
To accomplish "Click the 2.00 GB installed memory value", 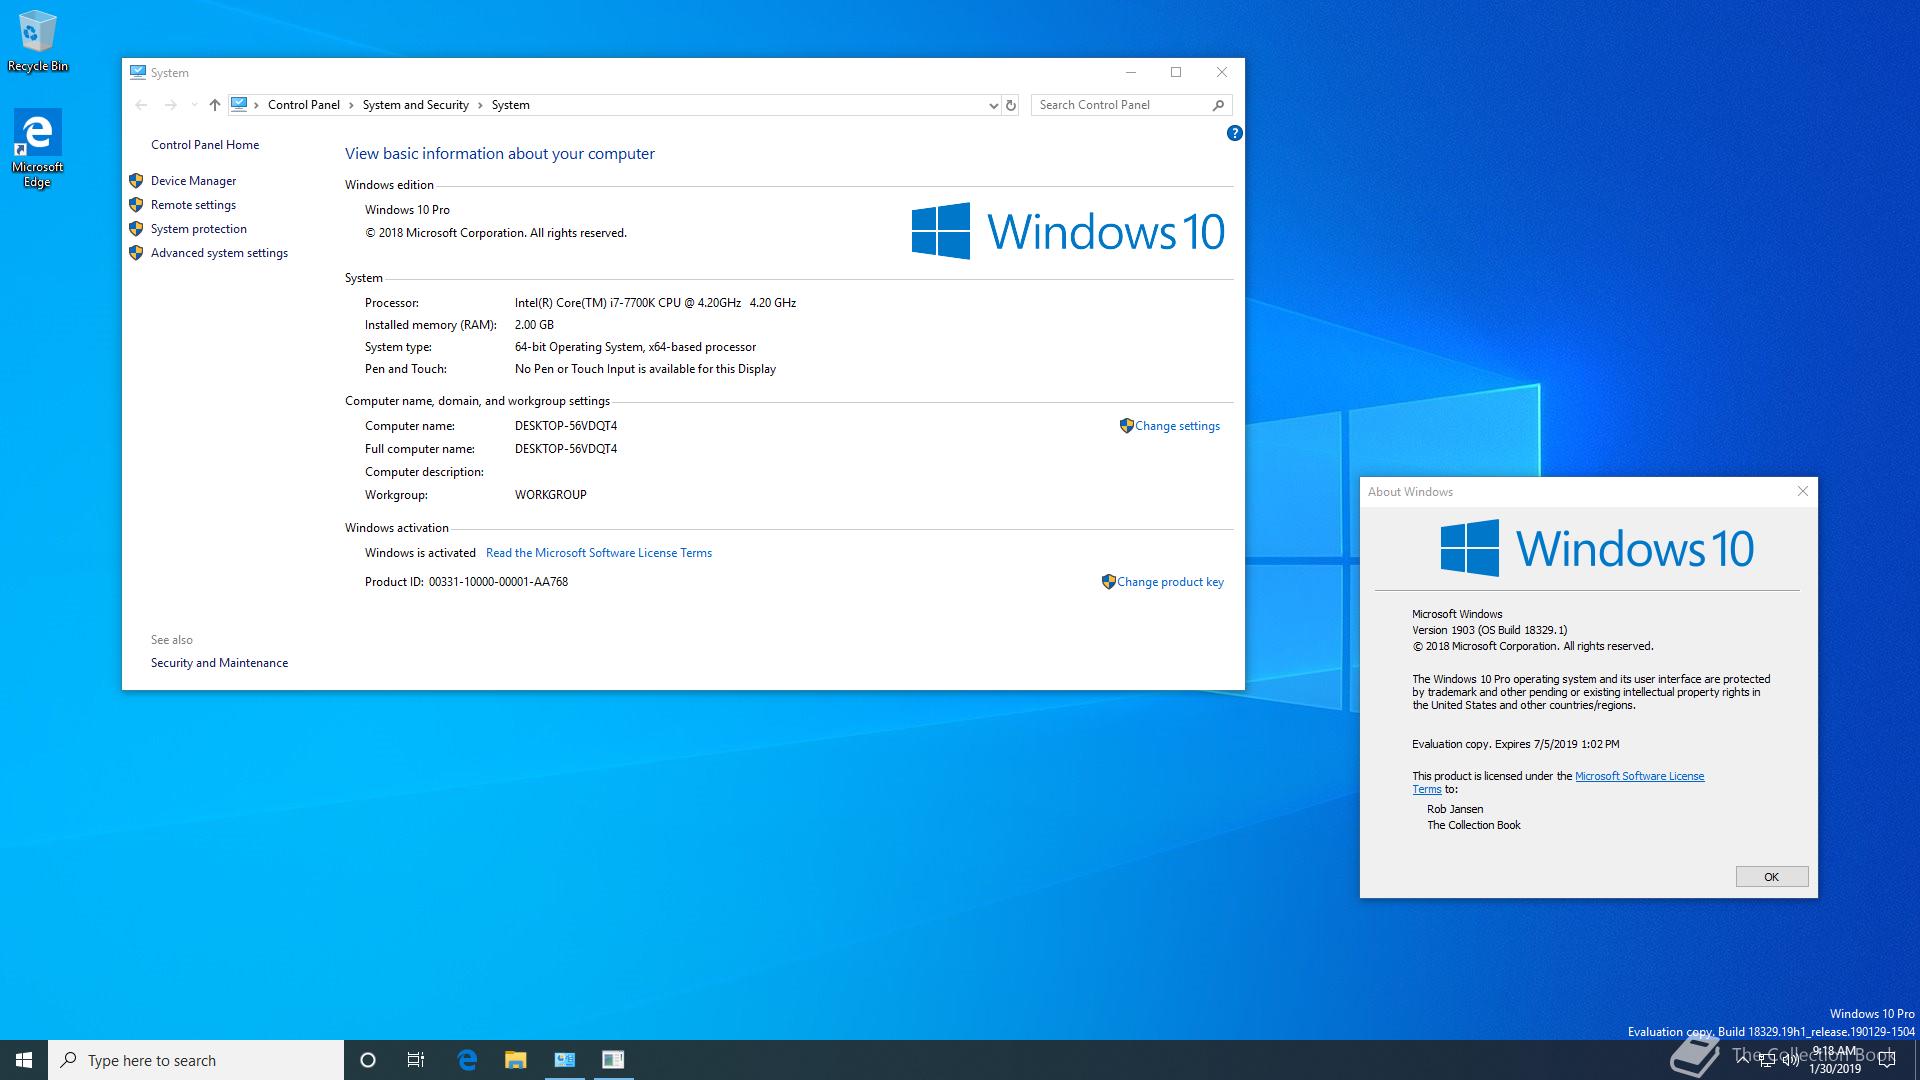I will (534, 325).
